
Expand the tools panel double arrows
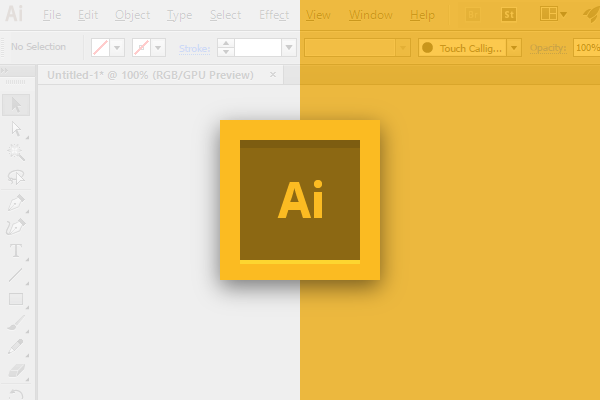[5, 70]
